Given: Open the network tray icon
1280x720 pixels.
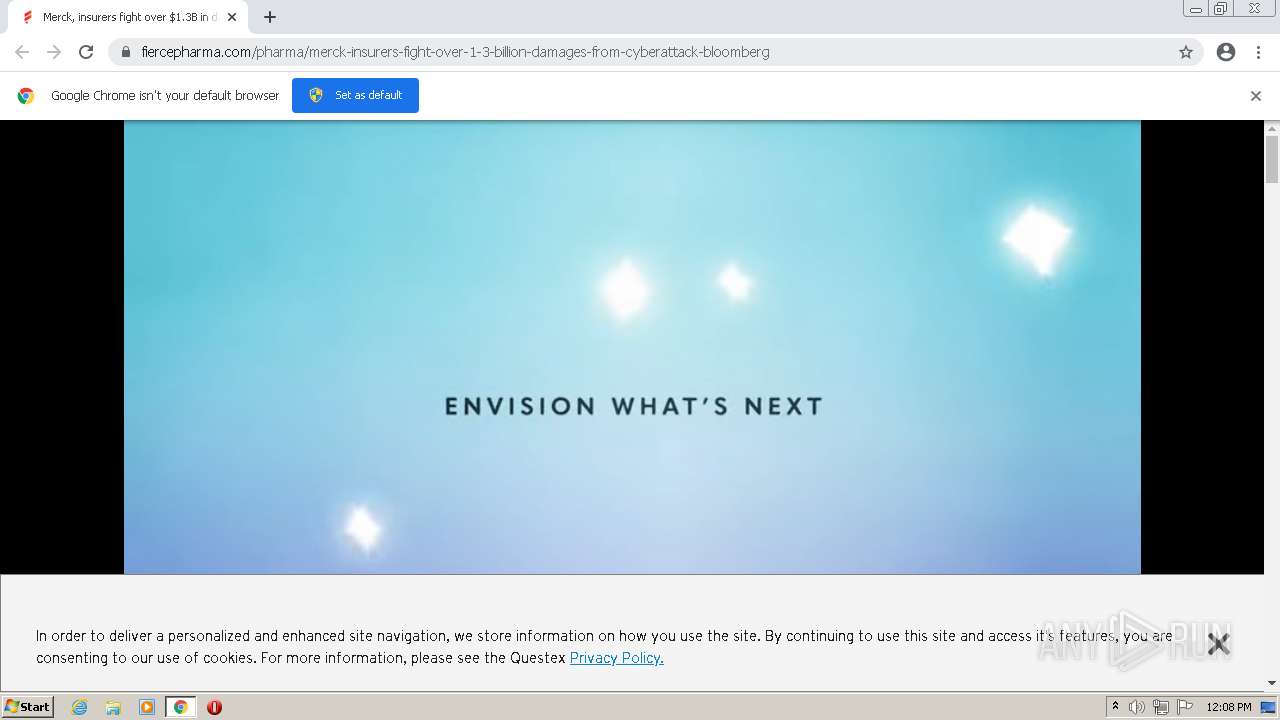Looking at the screenshot, I should click(1161, 707).
